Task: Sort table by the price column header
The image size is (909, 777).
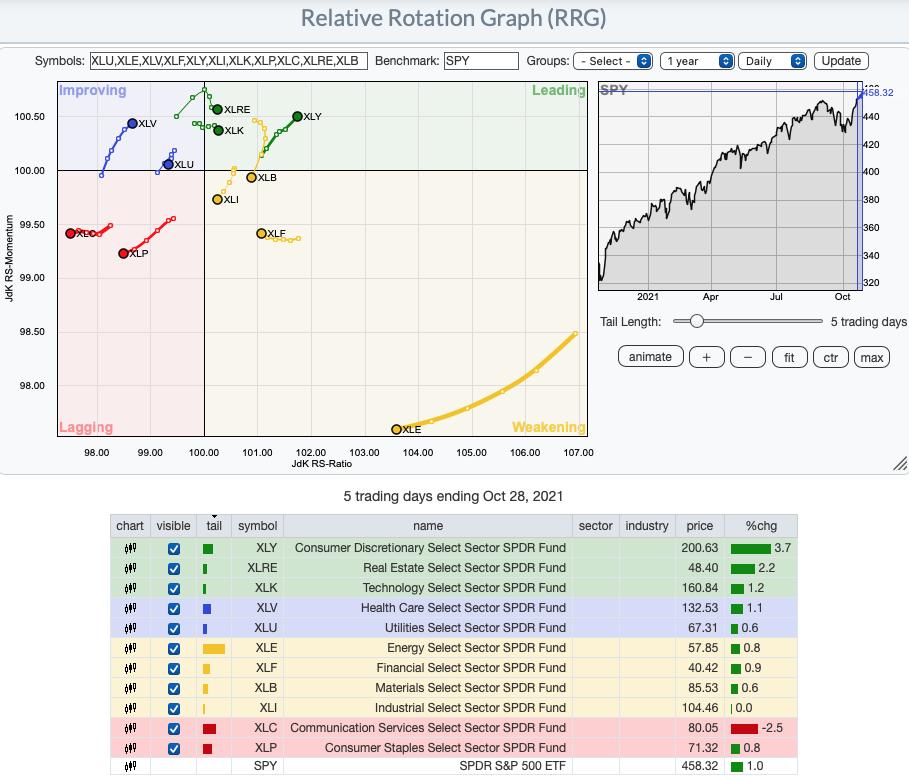Action: [x=700, y=526]
